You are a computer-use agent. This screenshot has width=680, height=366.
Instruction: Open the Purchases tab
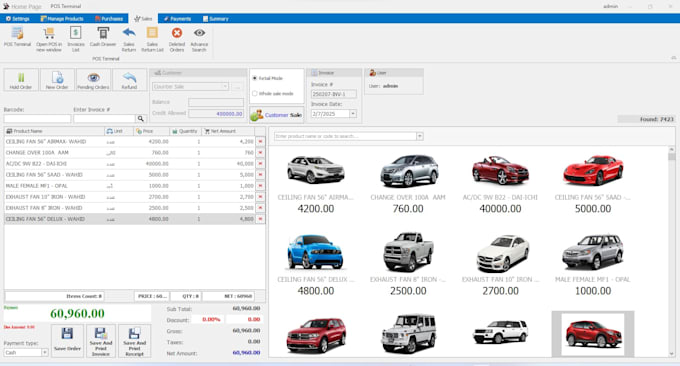point(109,19)
